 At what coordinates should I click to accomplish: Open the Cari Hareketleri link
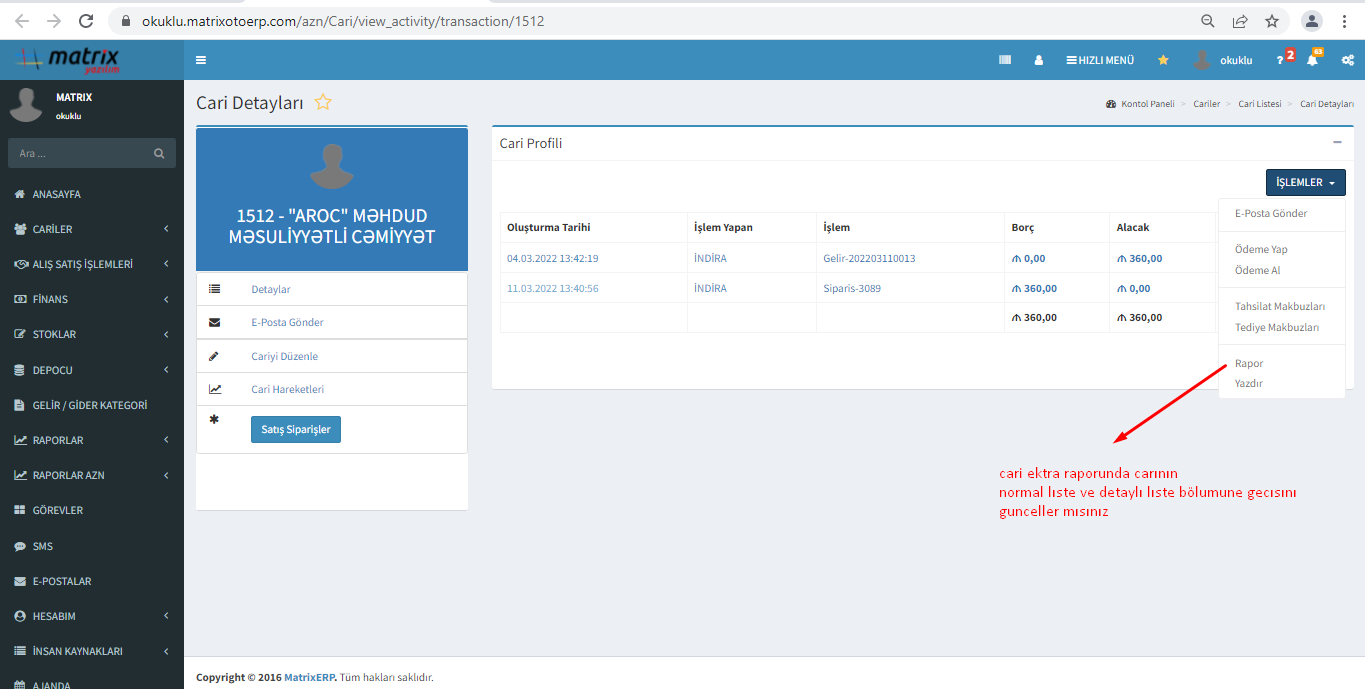coord(287,389)
